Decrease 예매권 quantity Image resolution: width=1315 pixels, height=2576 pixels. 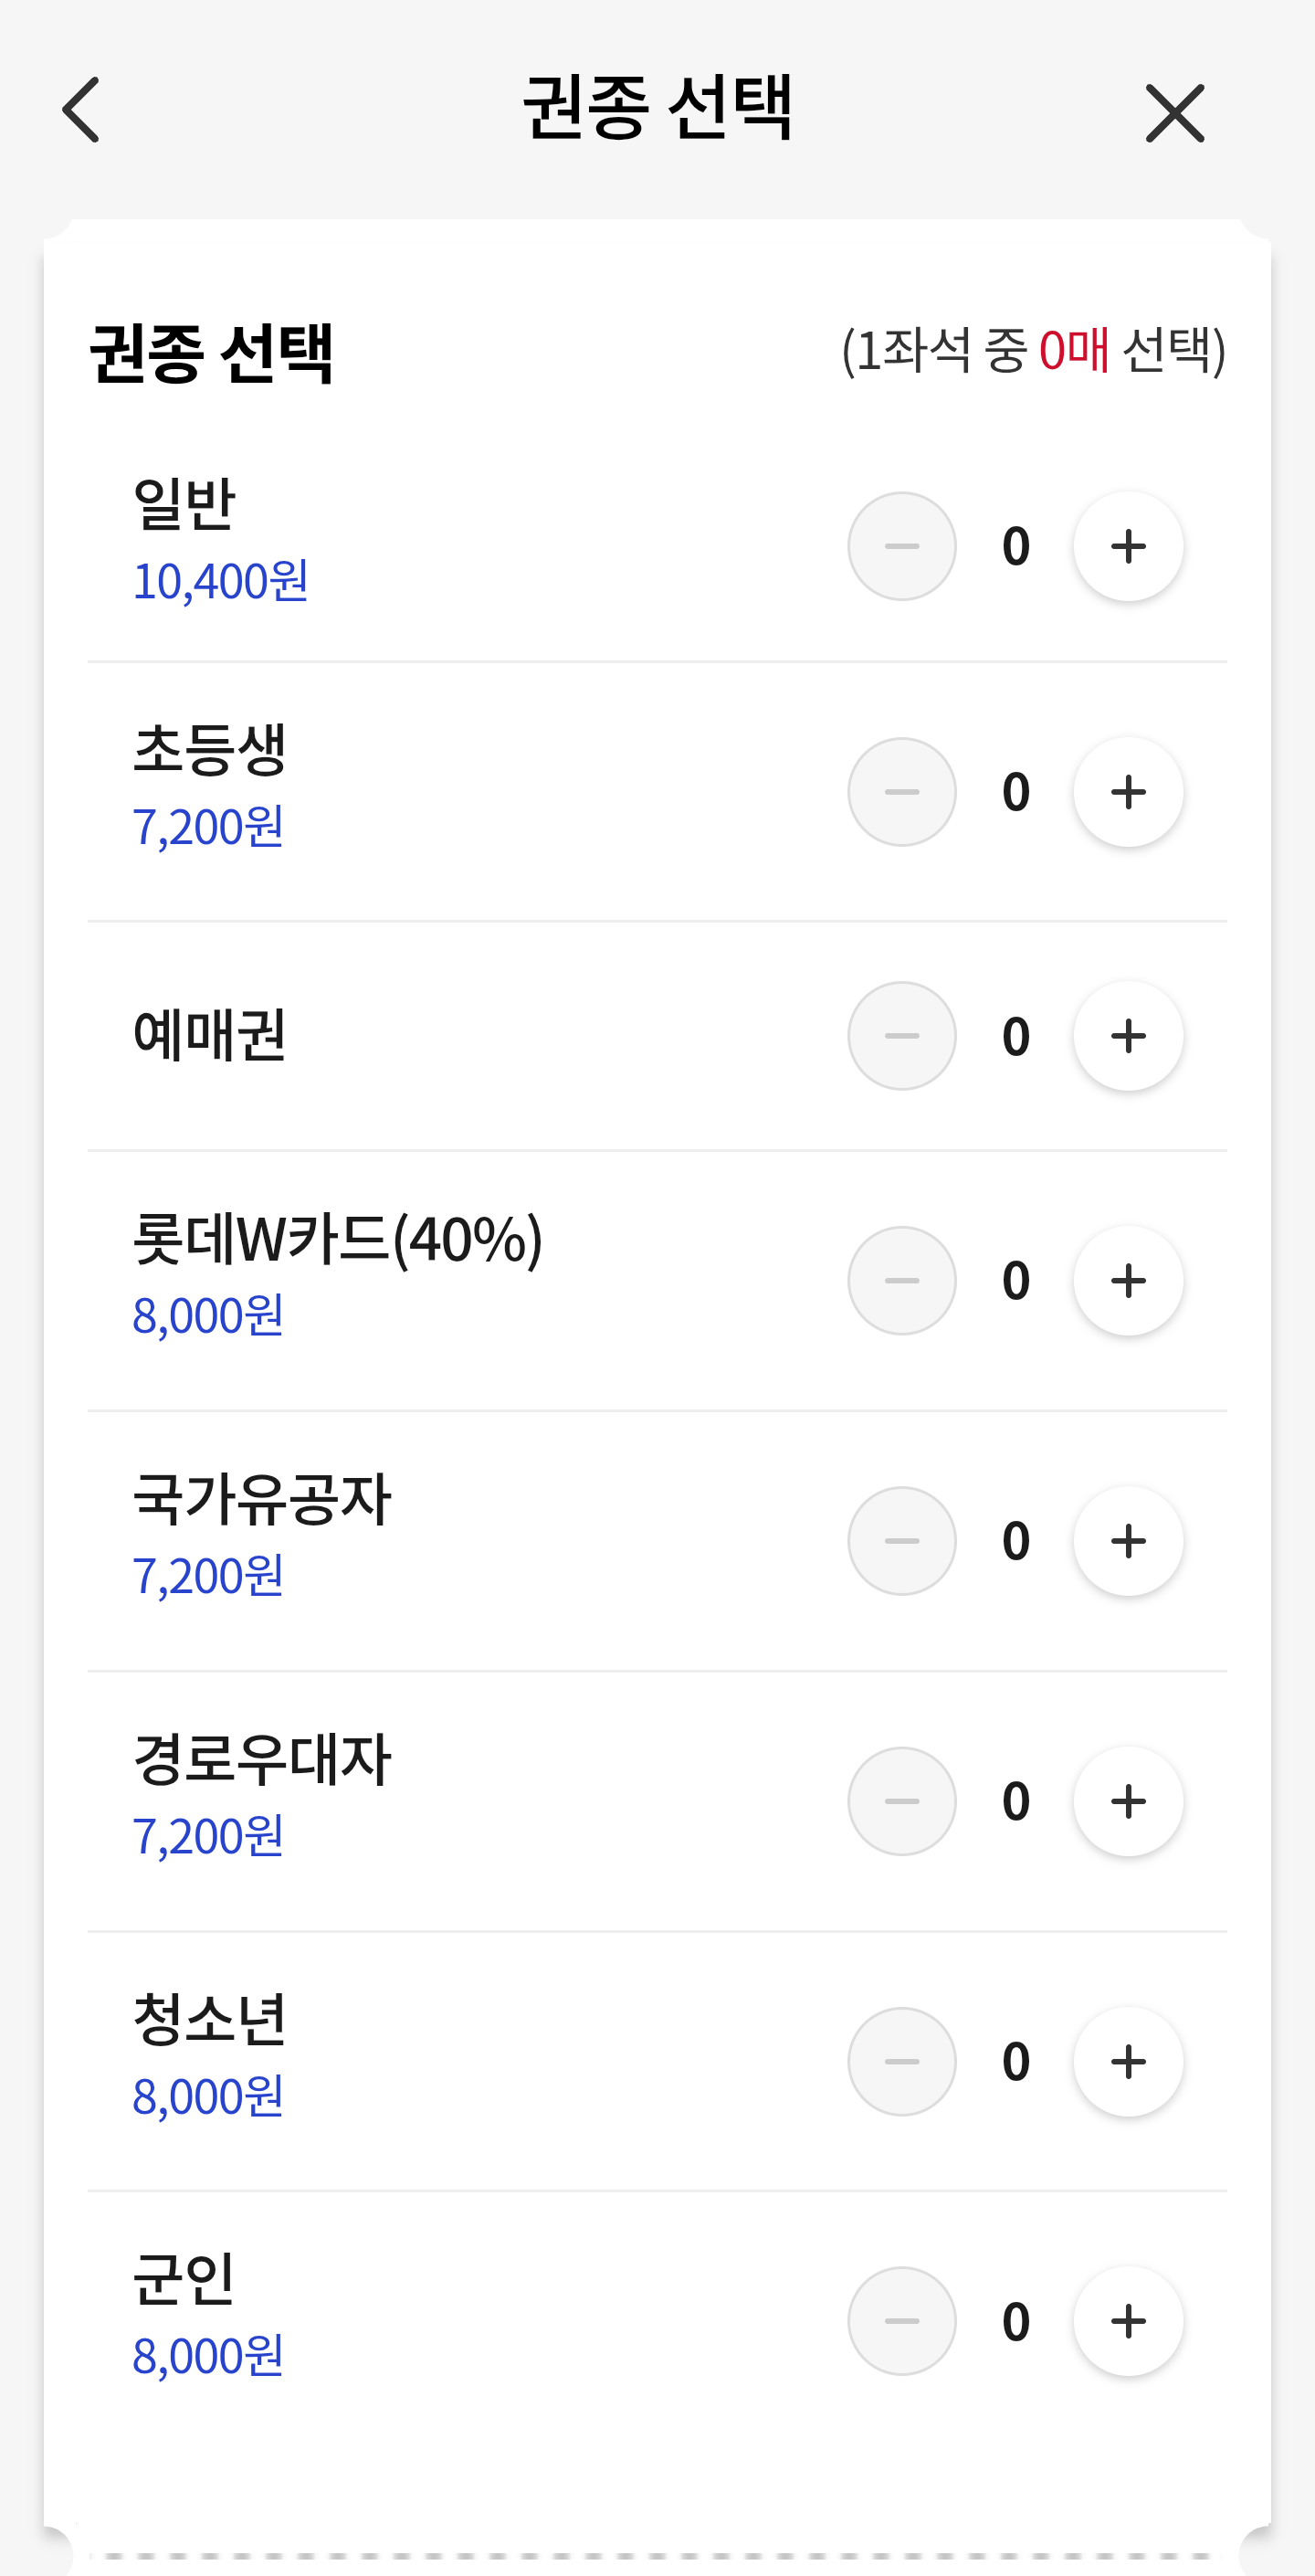(901, 1036)
